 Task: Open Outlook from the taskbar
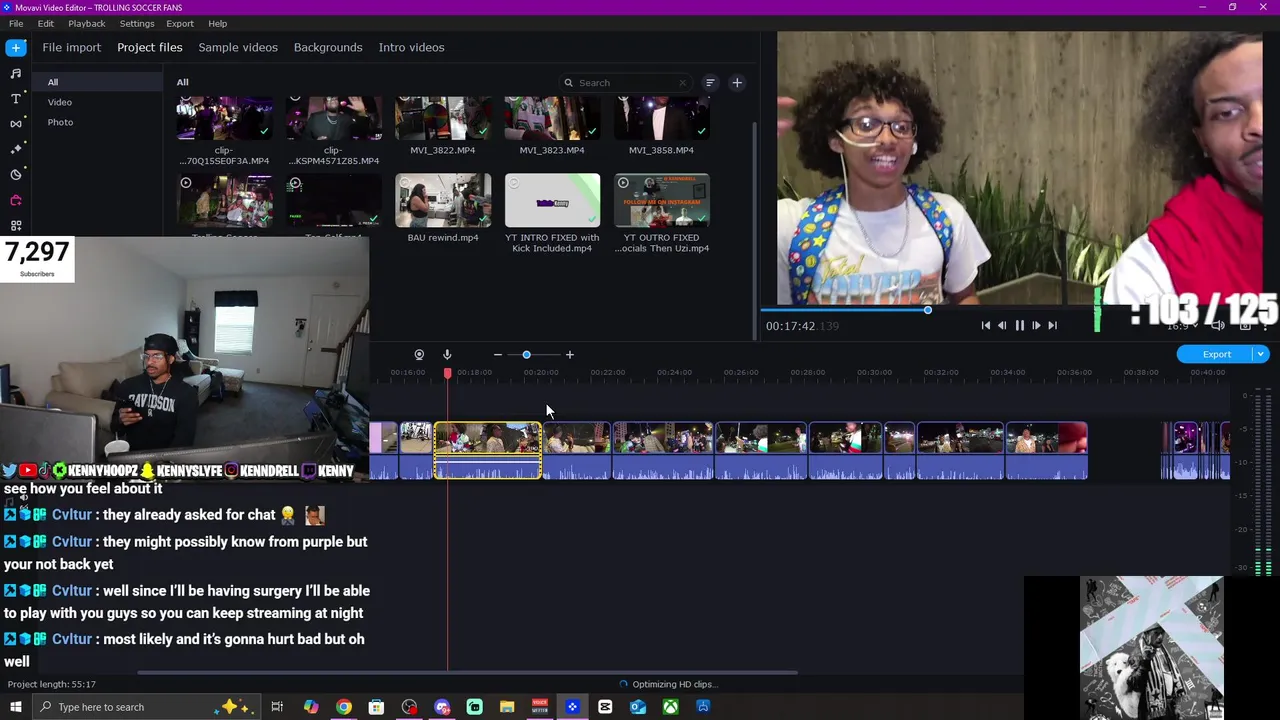click(x=638, y=707)
